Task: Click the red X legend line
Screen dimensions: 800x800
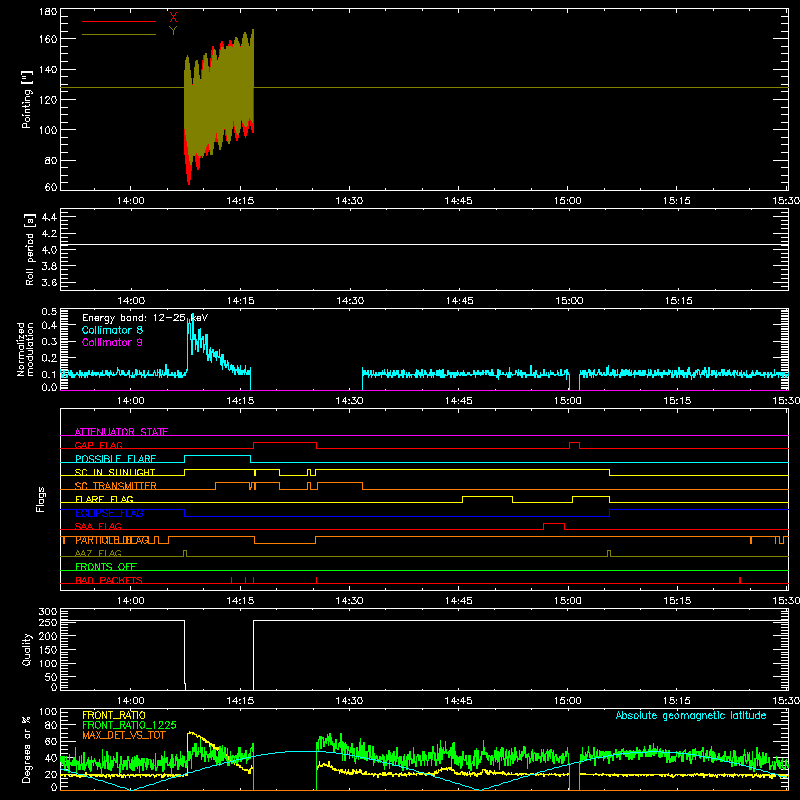Action: (119, 21)
